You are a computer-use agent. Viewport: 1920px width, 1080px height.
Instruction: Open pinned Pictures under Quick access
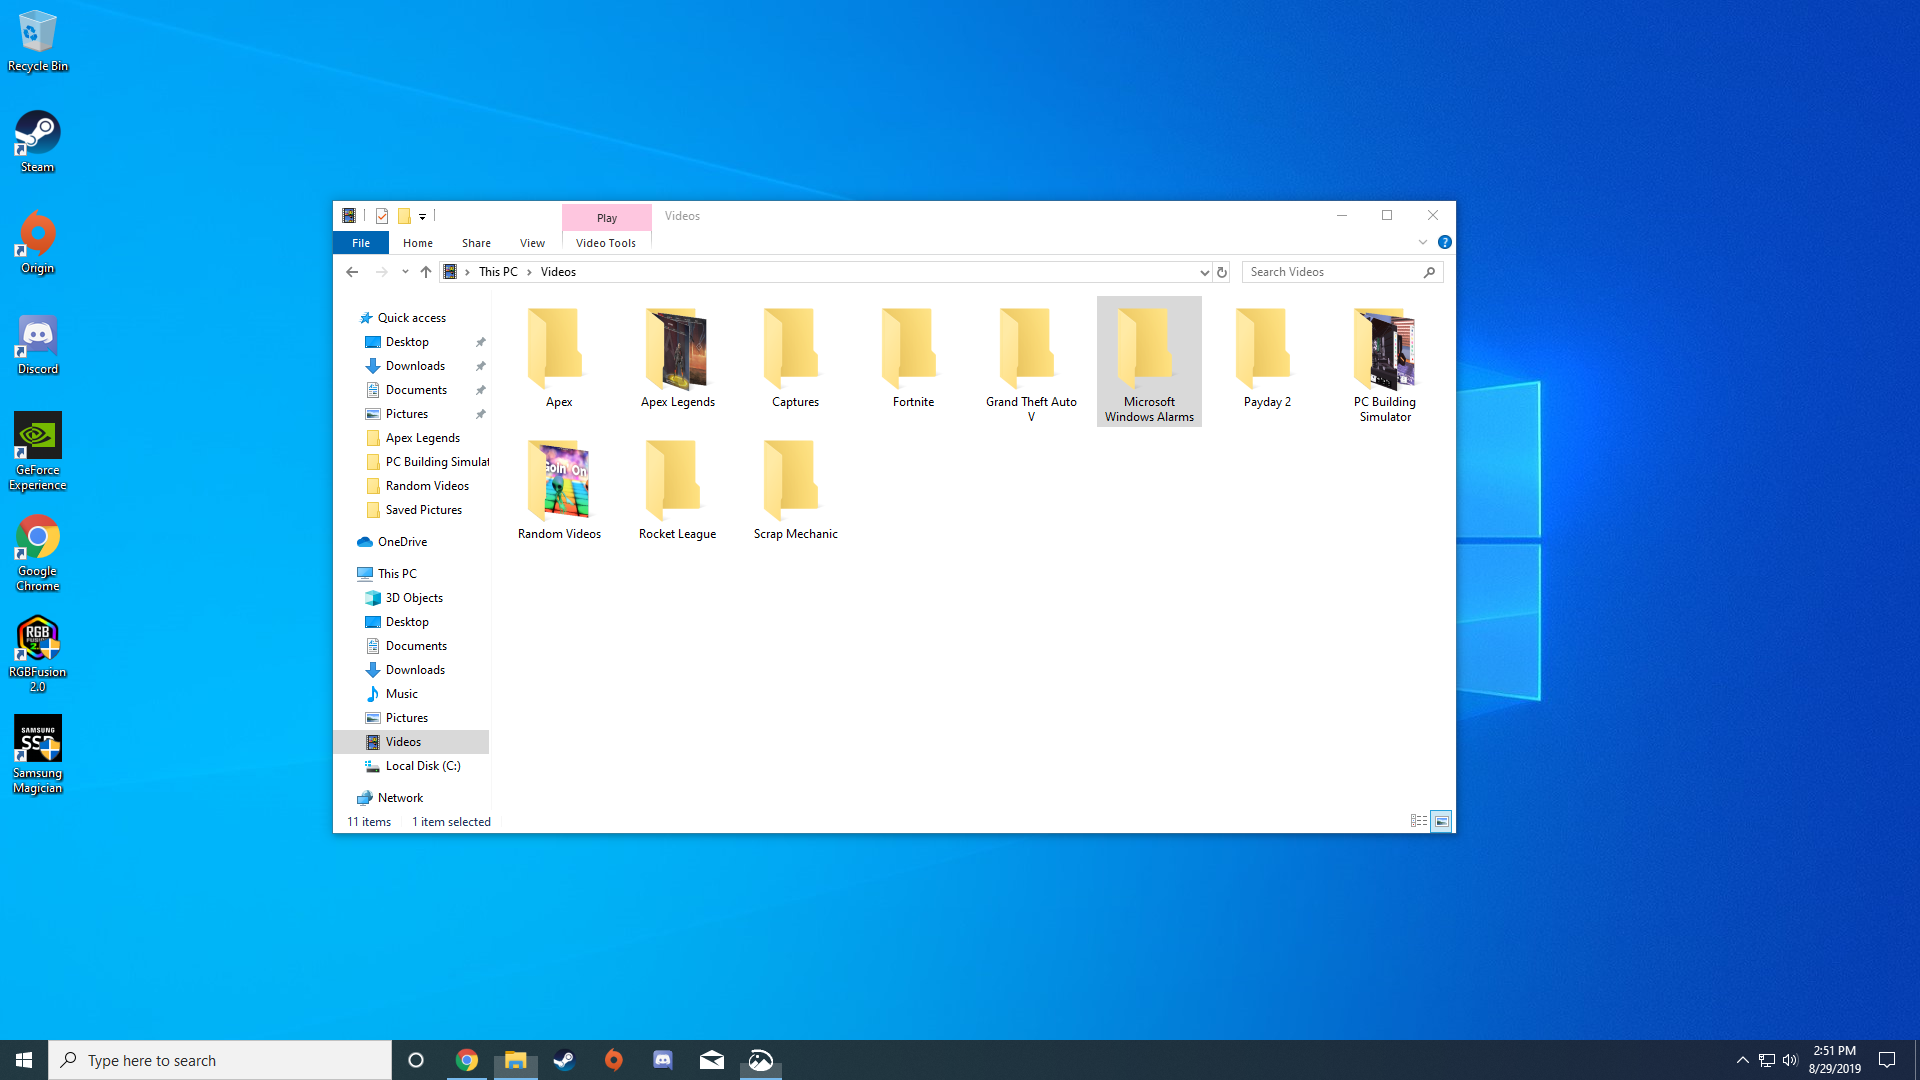(407, 414)
